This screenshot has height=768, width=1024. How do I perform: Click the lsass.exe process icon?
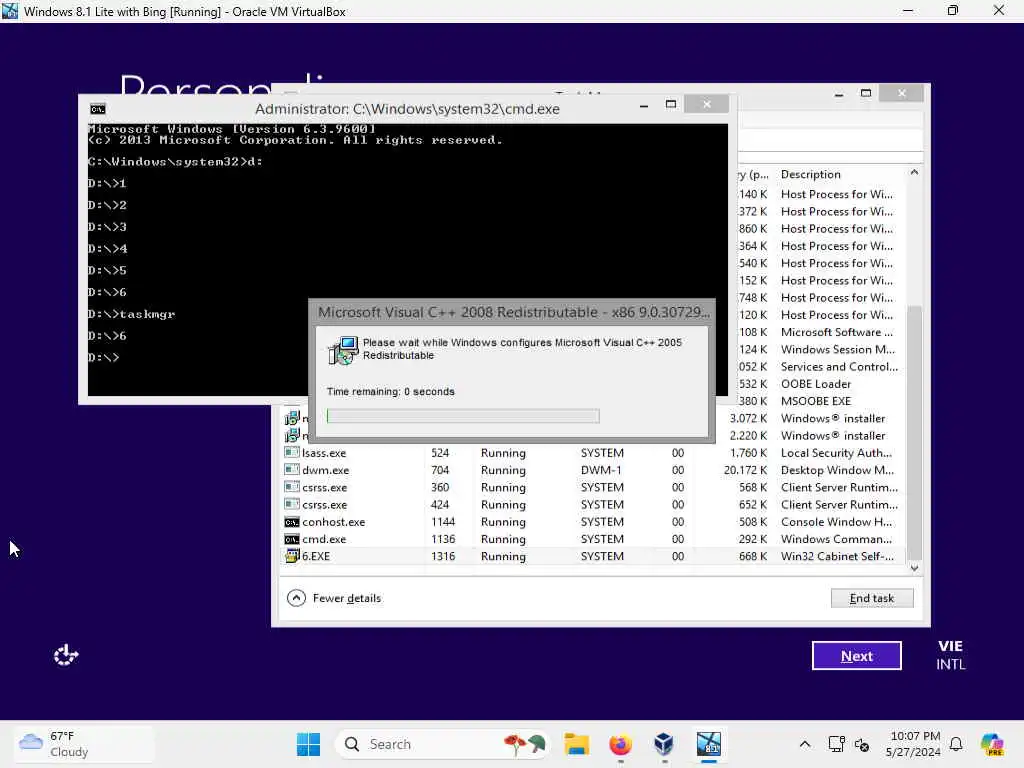coord(292,453)
